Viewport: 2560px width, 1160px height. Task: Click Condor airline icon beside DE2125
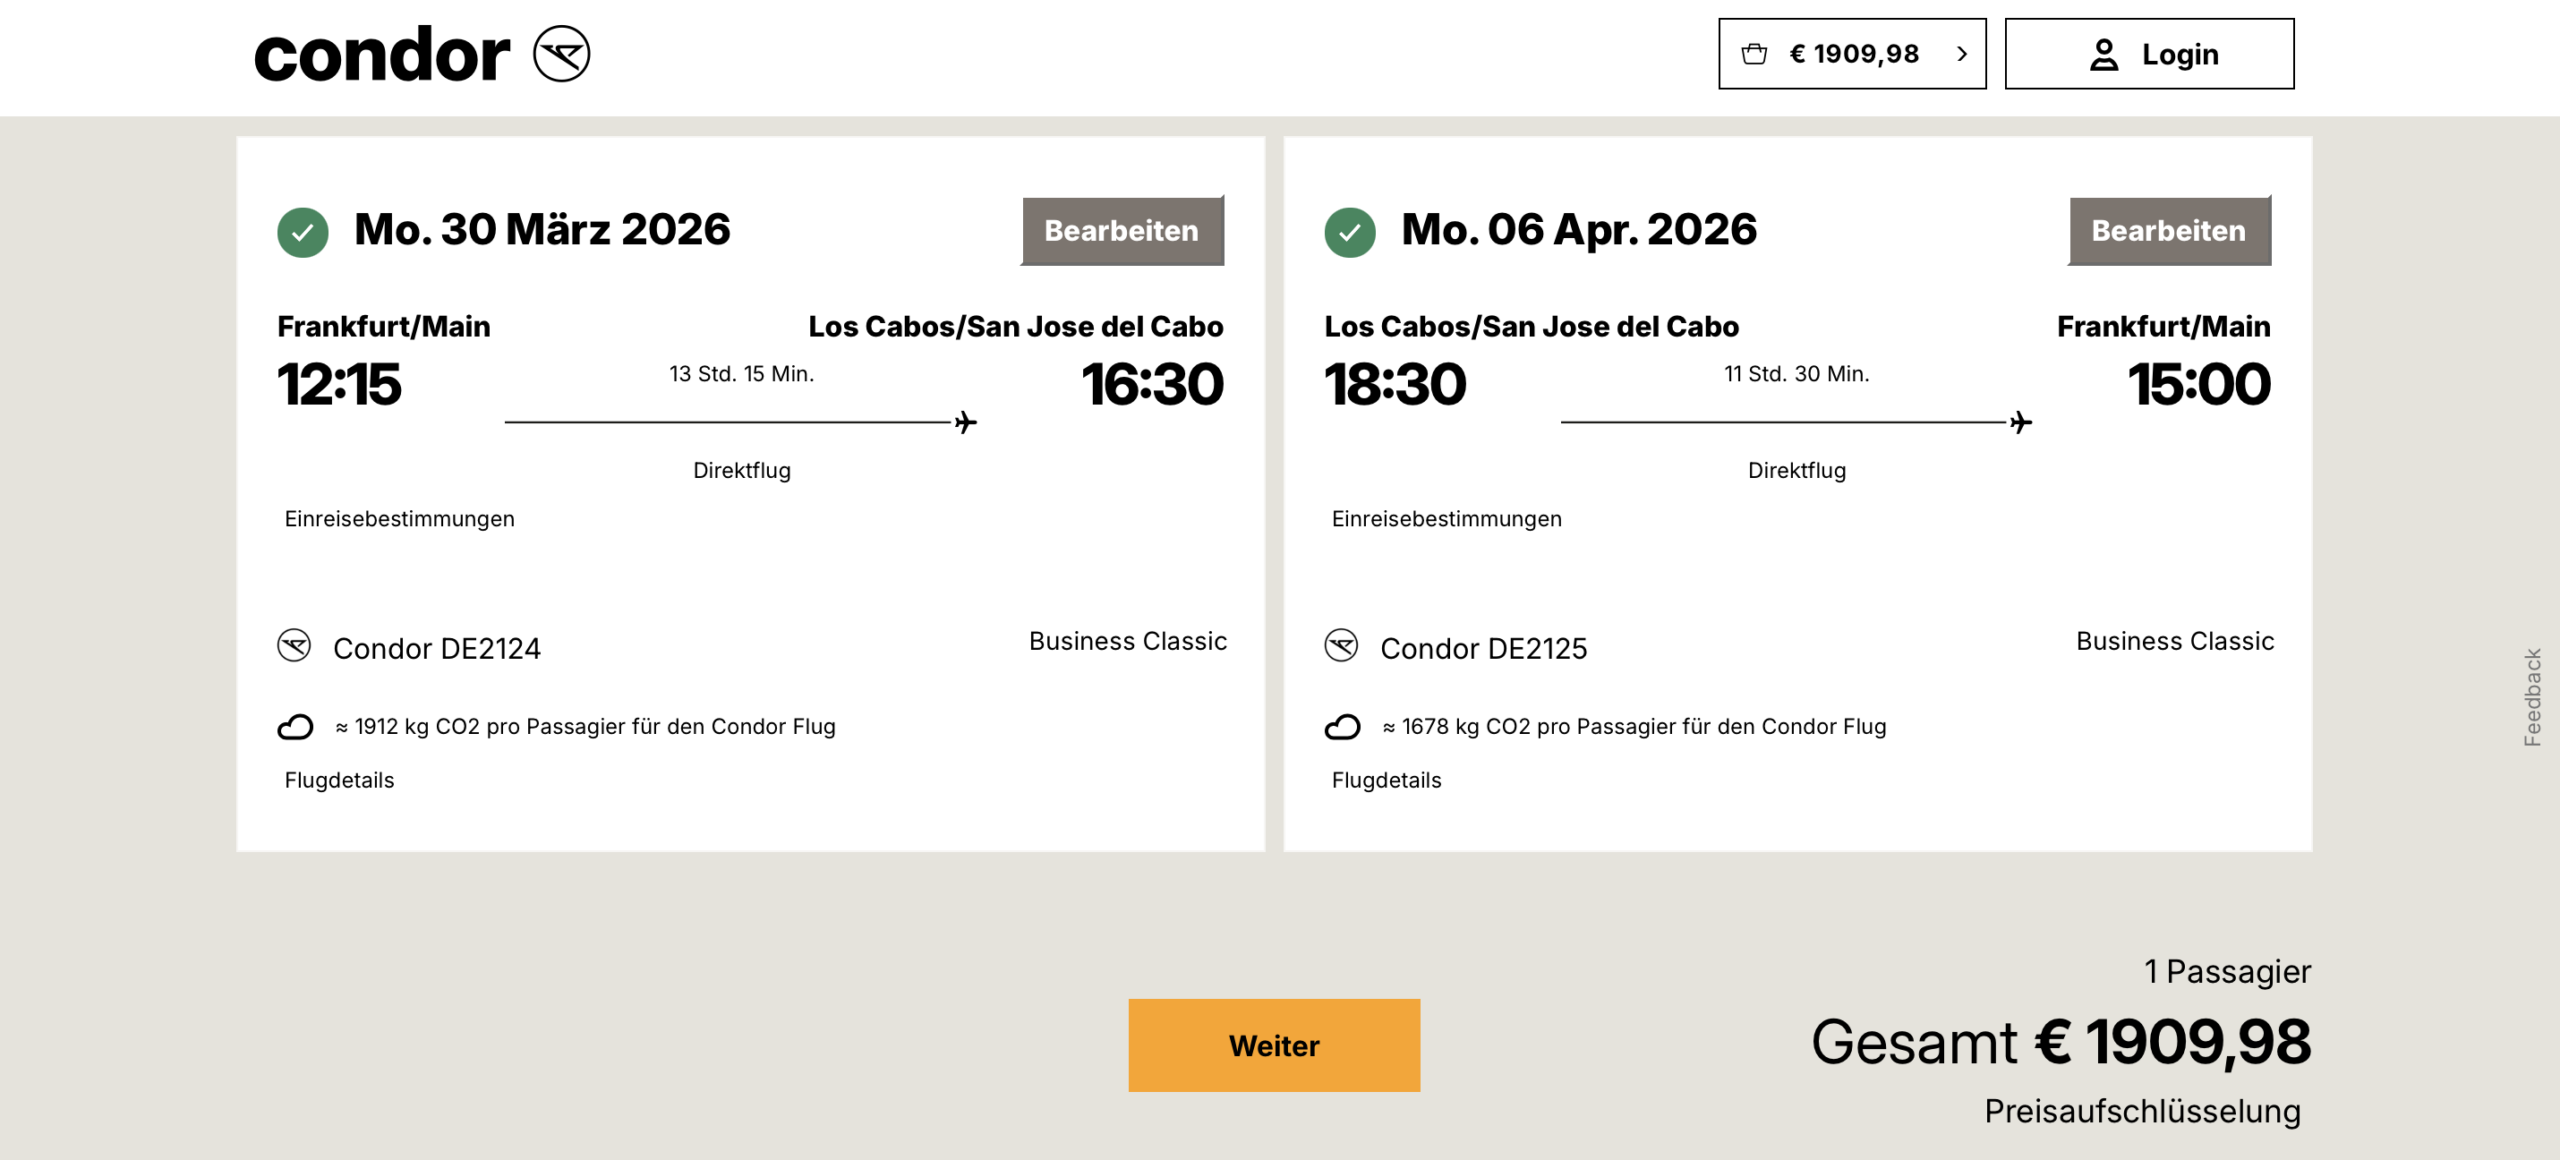1341,646
